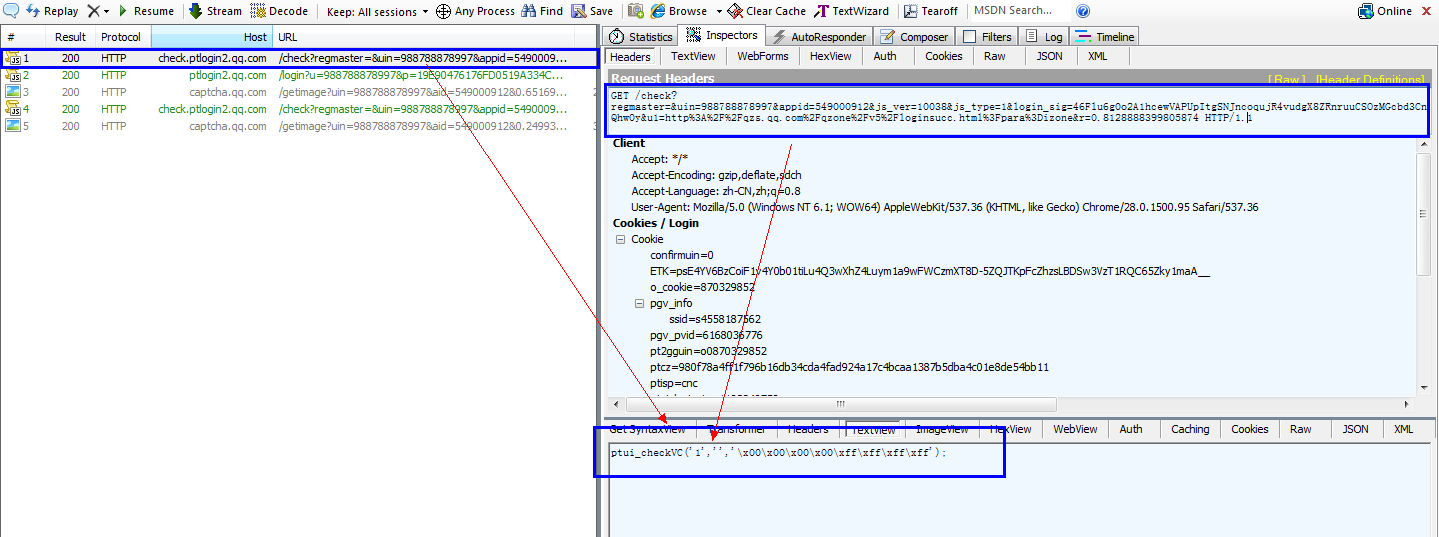Open the TextWizard tool

pyautogui.click(x=852, y=11)
